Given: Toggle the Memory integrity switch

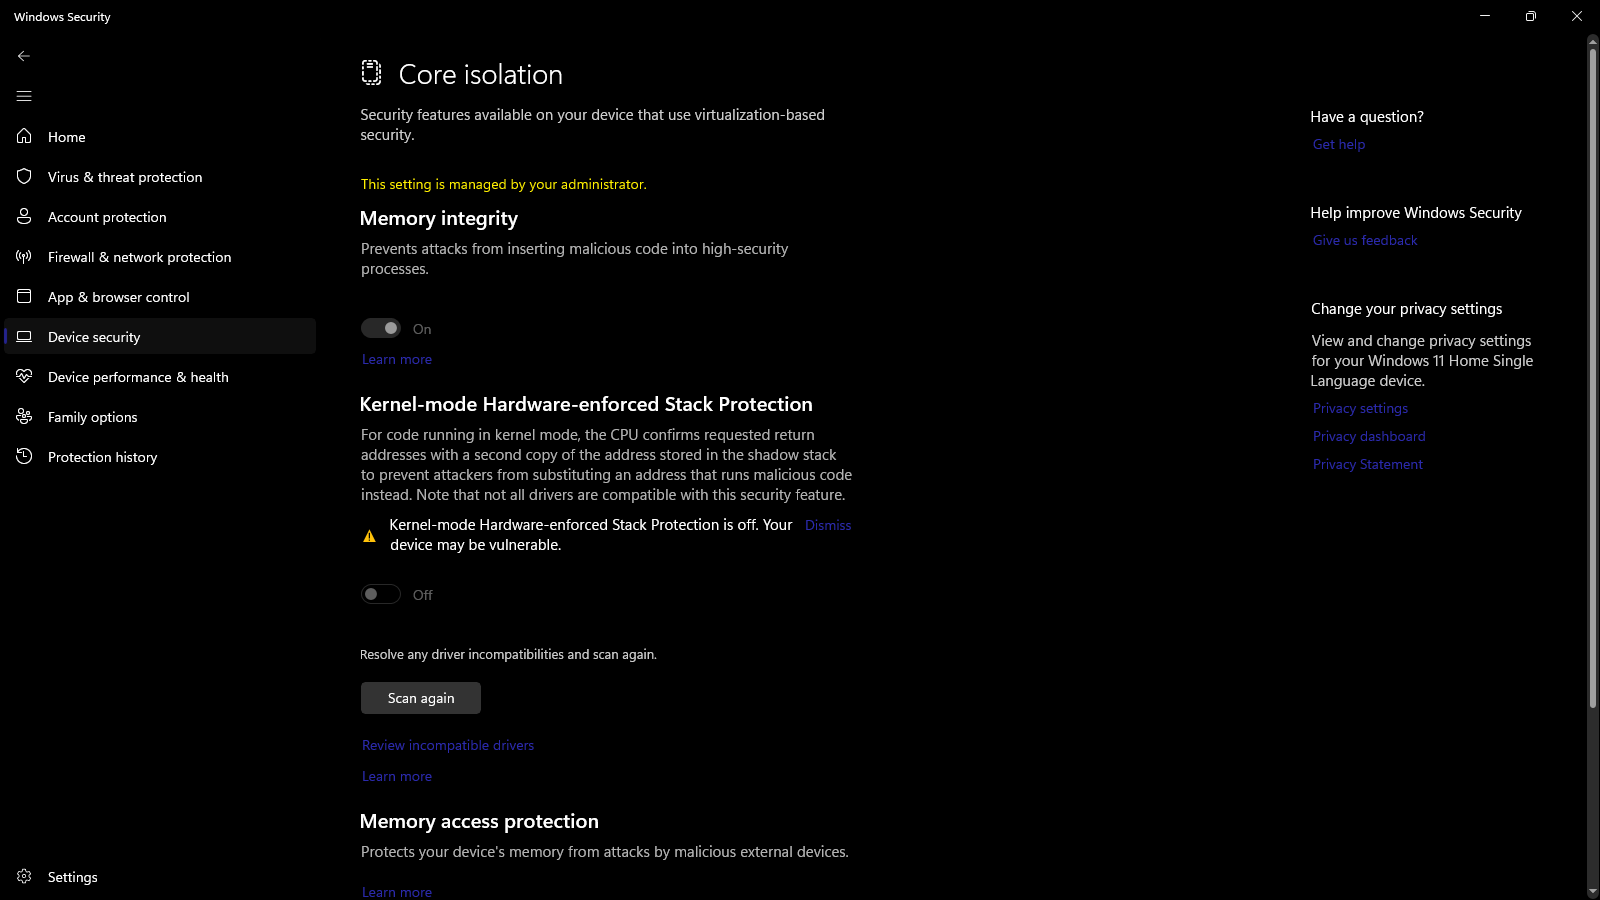Looking at the screenshot, I should coord(381,328).
